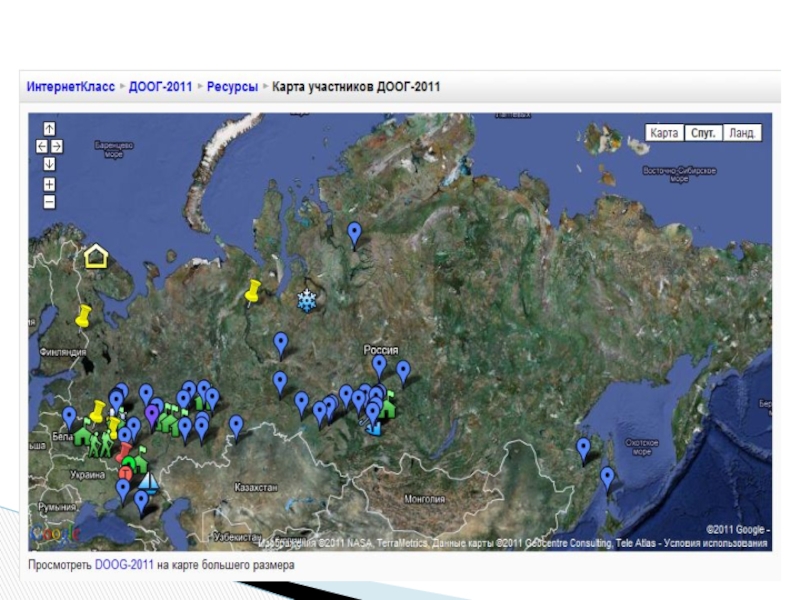
Task: Open DOOG-2011 larger map link
Action: [x=124, y=565]
